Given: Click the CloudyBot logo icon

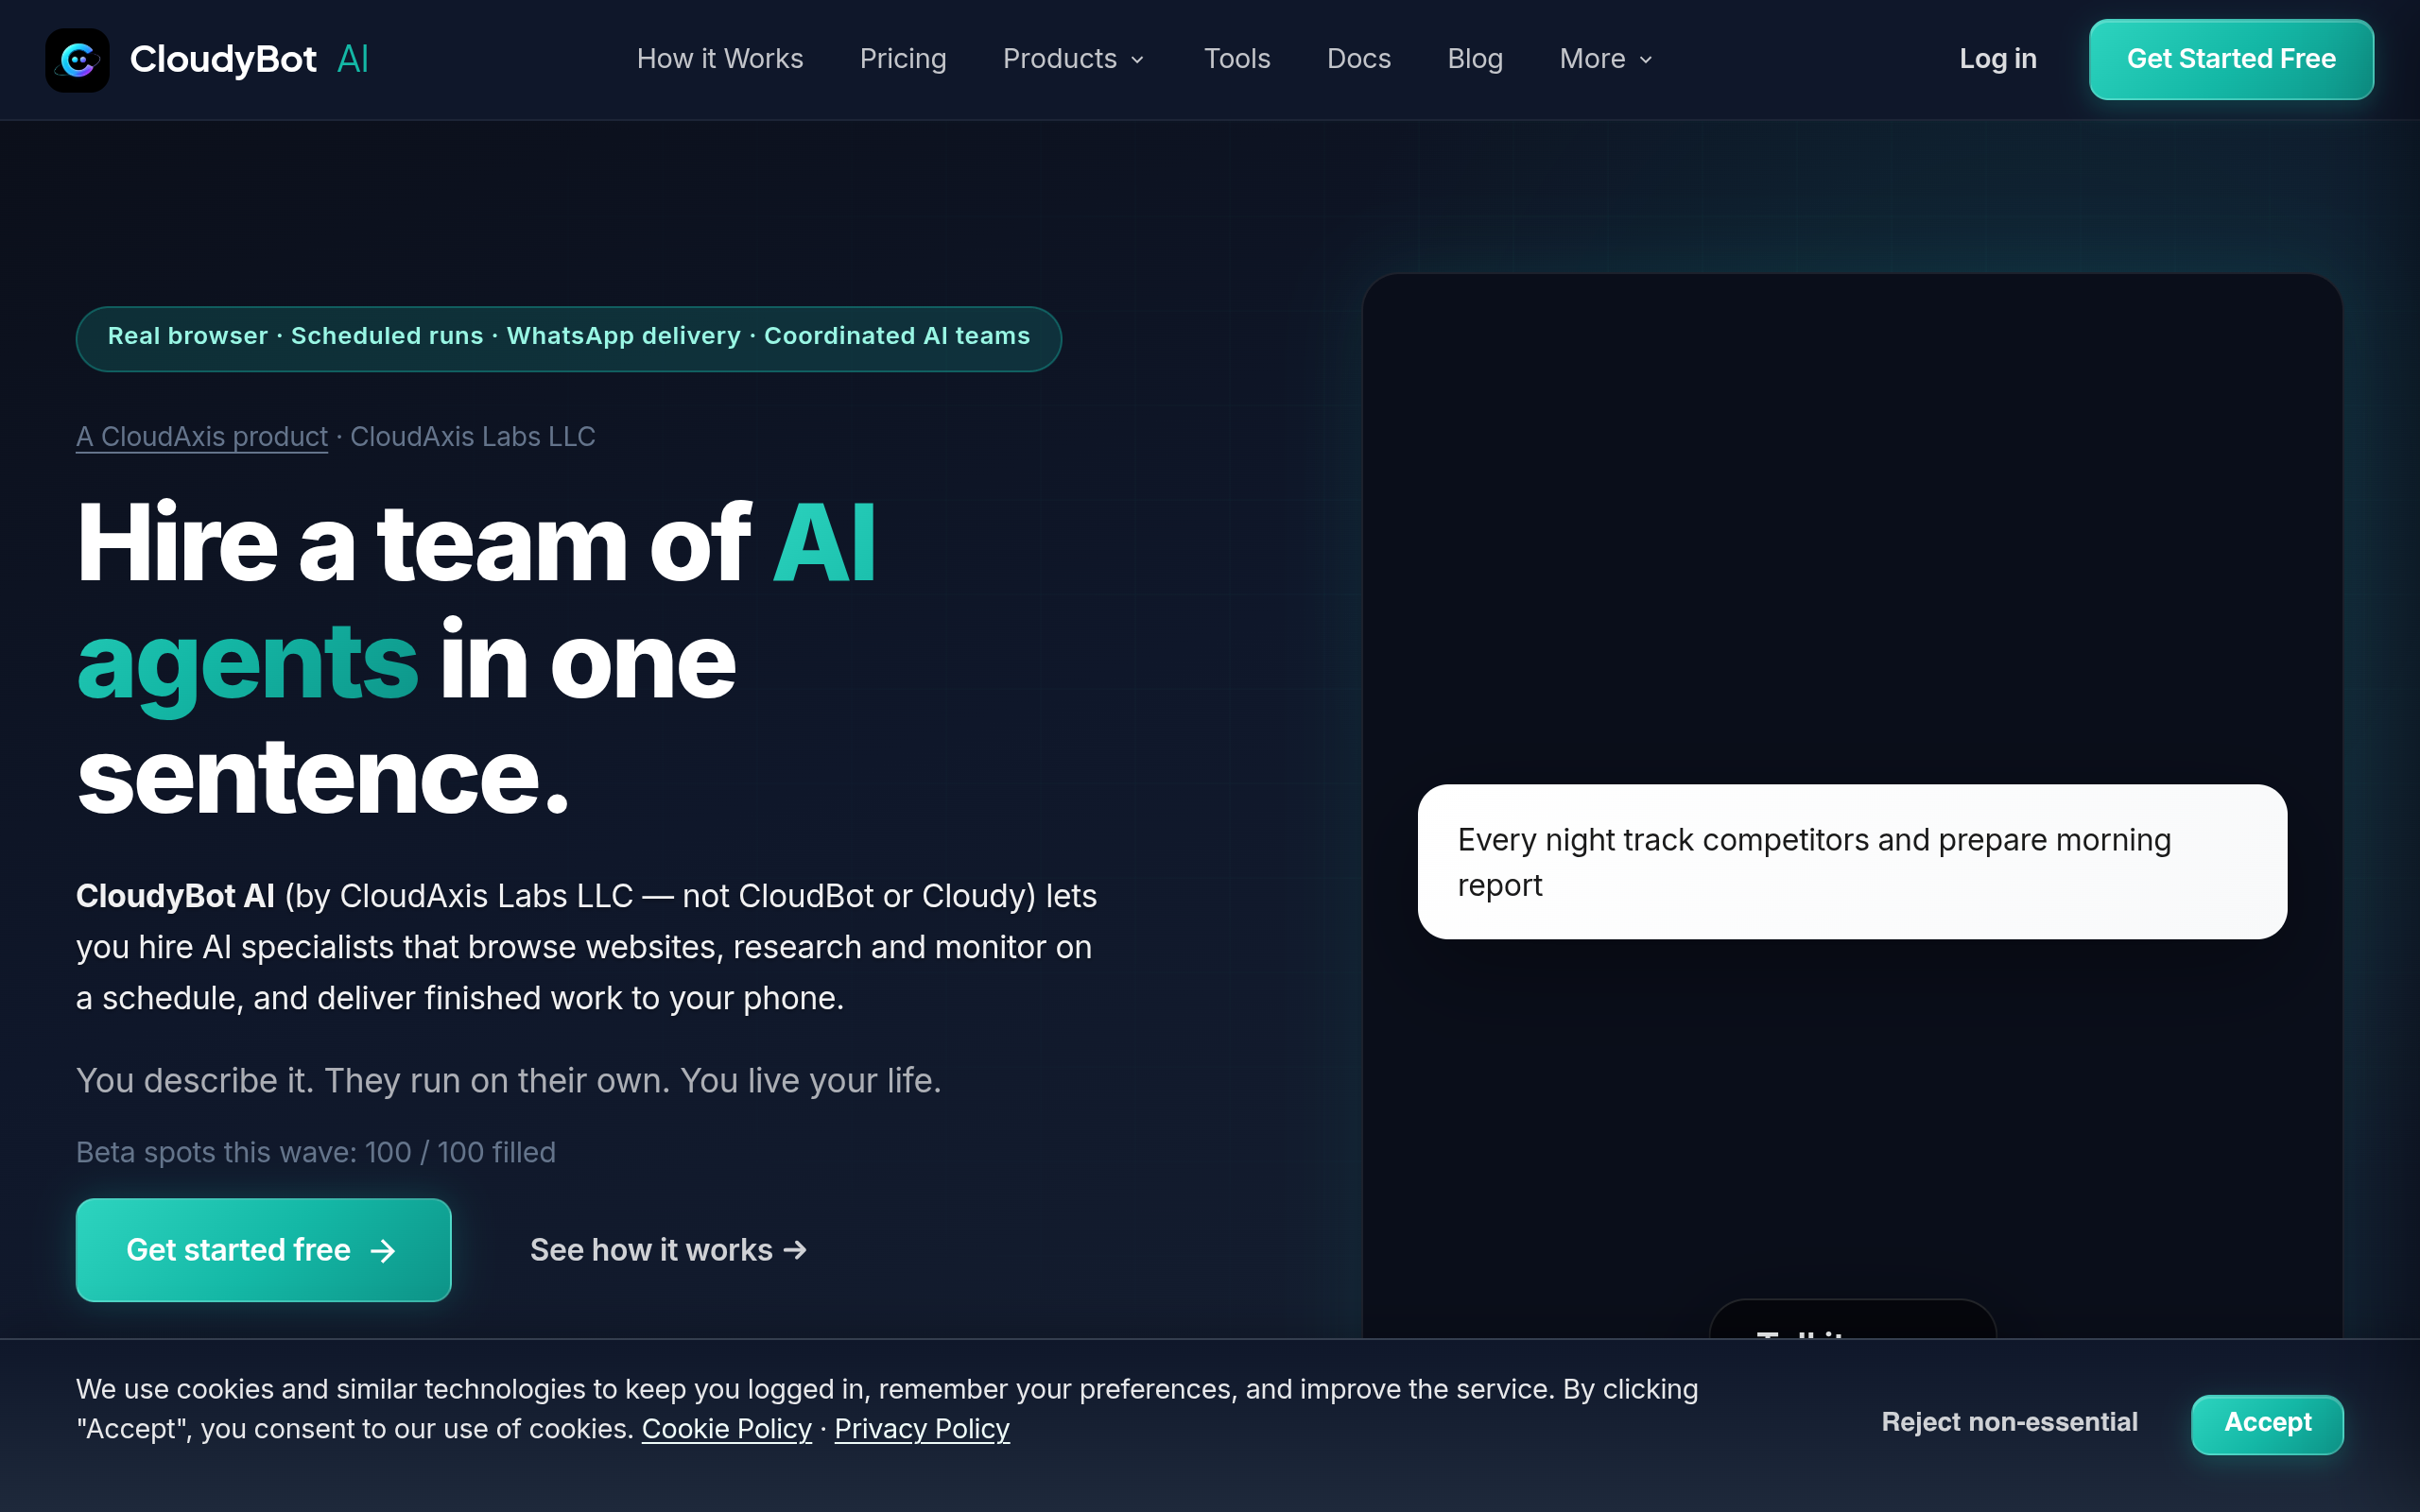Looking at the screenshot, I should [77, 60].
